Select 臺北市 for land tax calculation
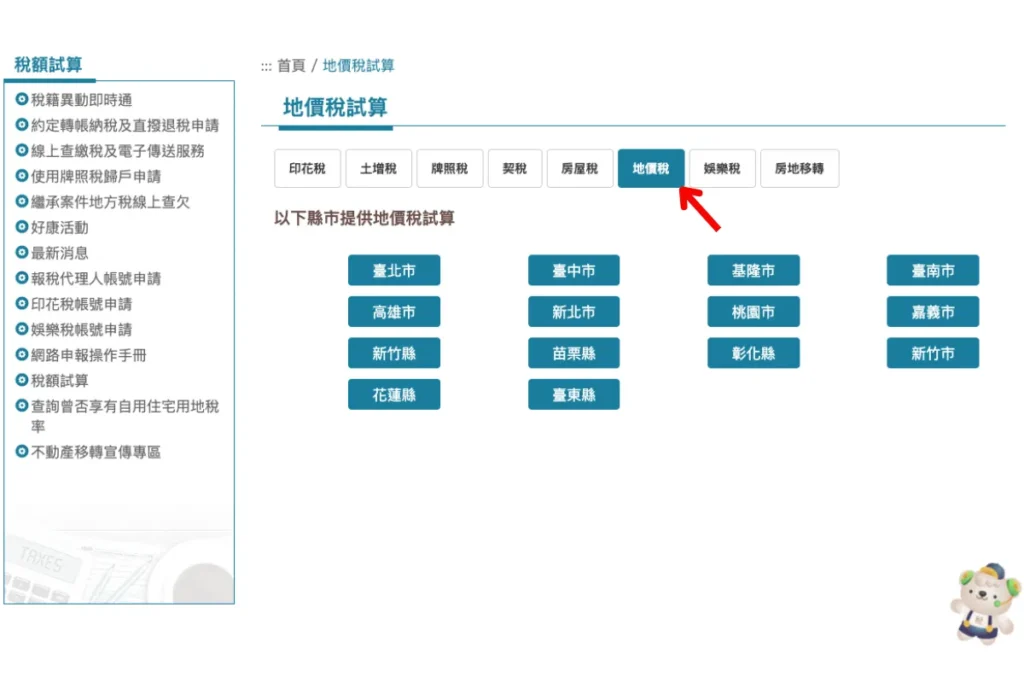Image resolution: width=1024 pixels, height=683 pixels. pos(394,270)
